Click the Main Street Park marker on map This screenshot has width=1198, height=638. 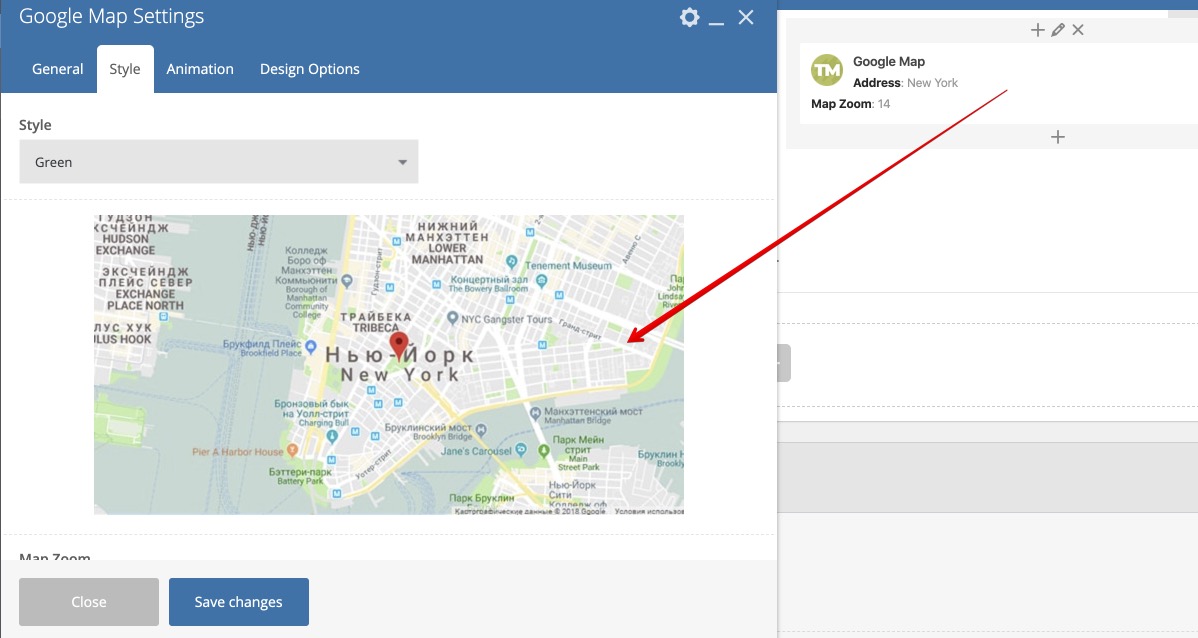[543, 451]
